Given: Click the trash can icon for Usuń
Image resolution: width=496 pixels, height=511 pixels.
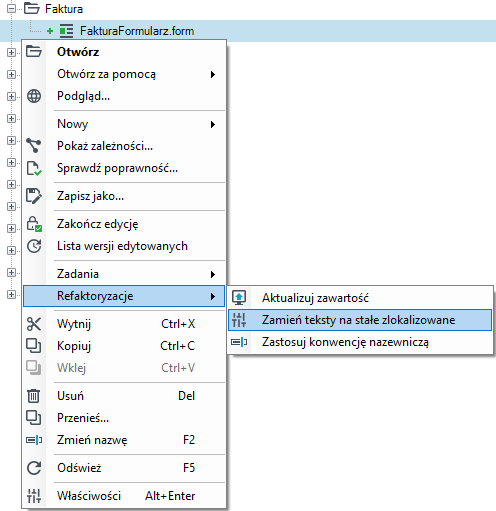Looking at the screenshot, I should (x=34, y=396).
